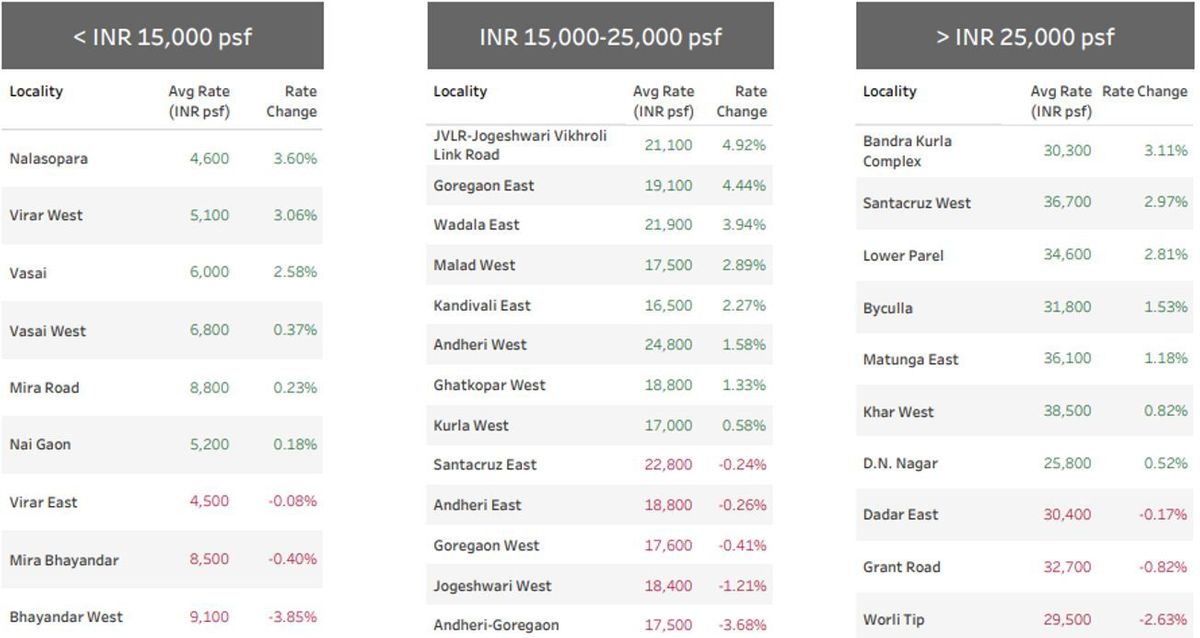Click the Mira Road locality name

[44, 388]
